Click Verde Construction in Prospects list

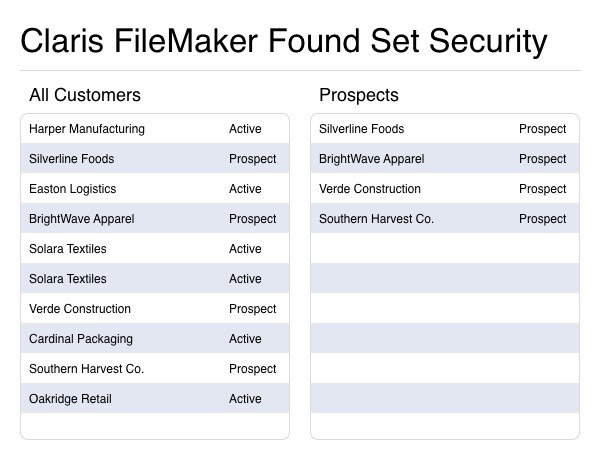pyautogui.click(x=370, y=189)
